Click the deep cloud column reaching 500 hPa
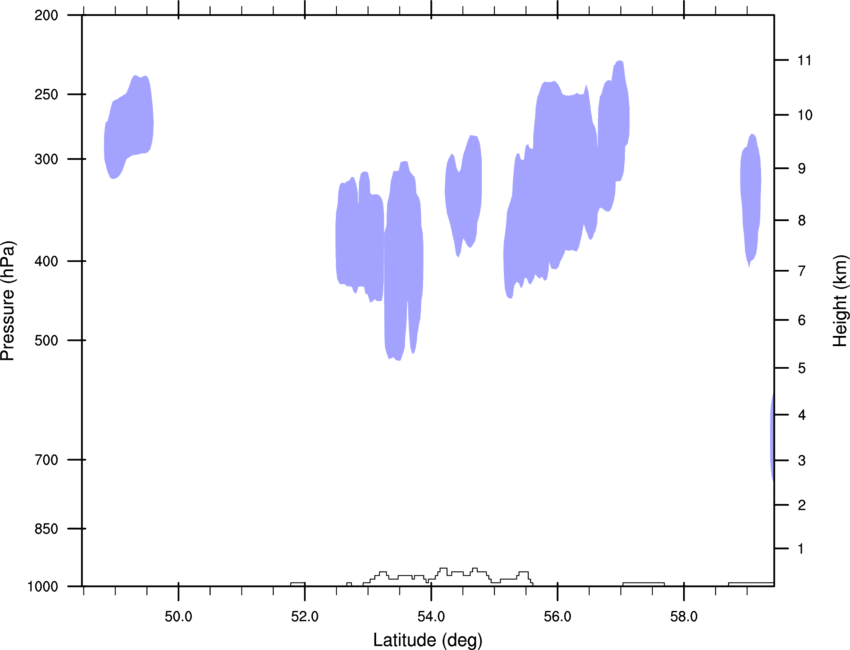This screenshot has width=850, height=650. click(x=403, y=260)
